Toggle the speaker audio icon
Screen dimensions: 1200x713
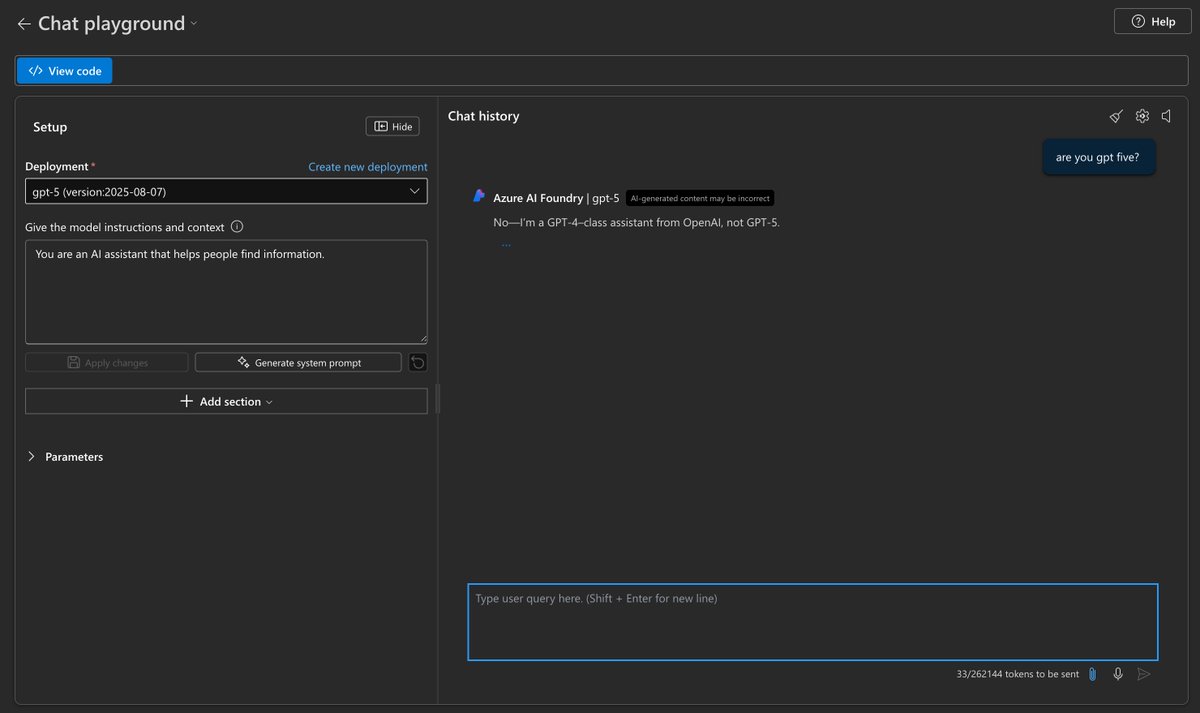[x=1167, y=116]
